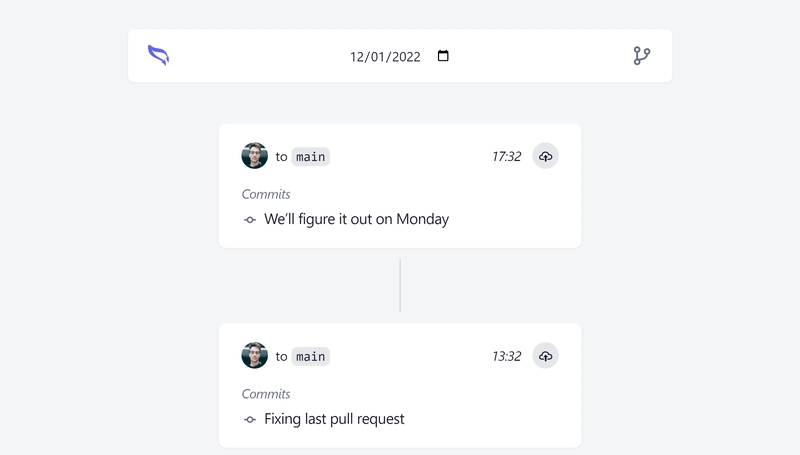The image size is (800, 455).
Task: Open the calendar date picker icon
Action: pyautogui.click(x=443, y=56)
